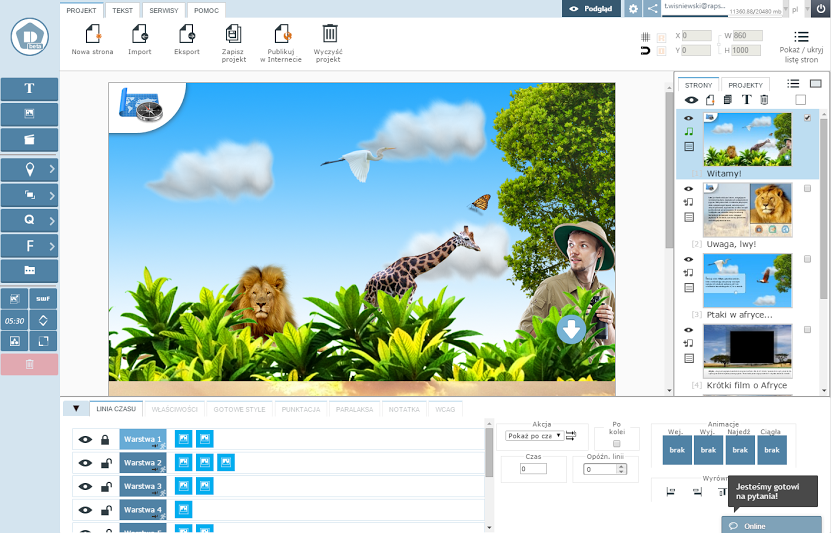Click the Nova strona (new page) icon
Image resolution: width=831 pixels, height=533 pixels.
point(93,36)
